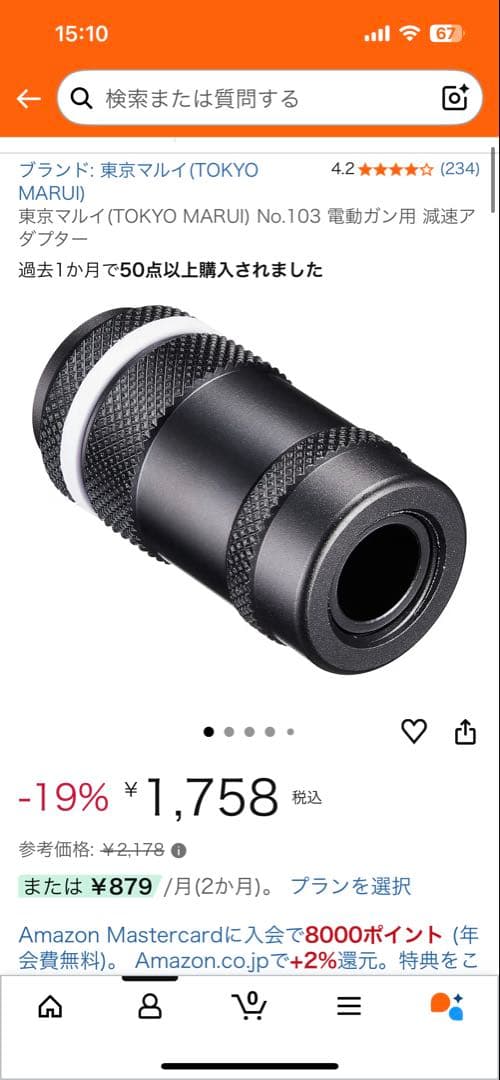Image resolution: width=500 pixels, height=1080 pixels.
Task: Open Rufus AI assistant chat icon
Action: point(448,1006)
